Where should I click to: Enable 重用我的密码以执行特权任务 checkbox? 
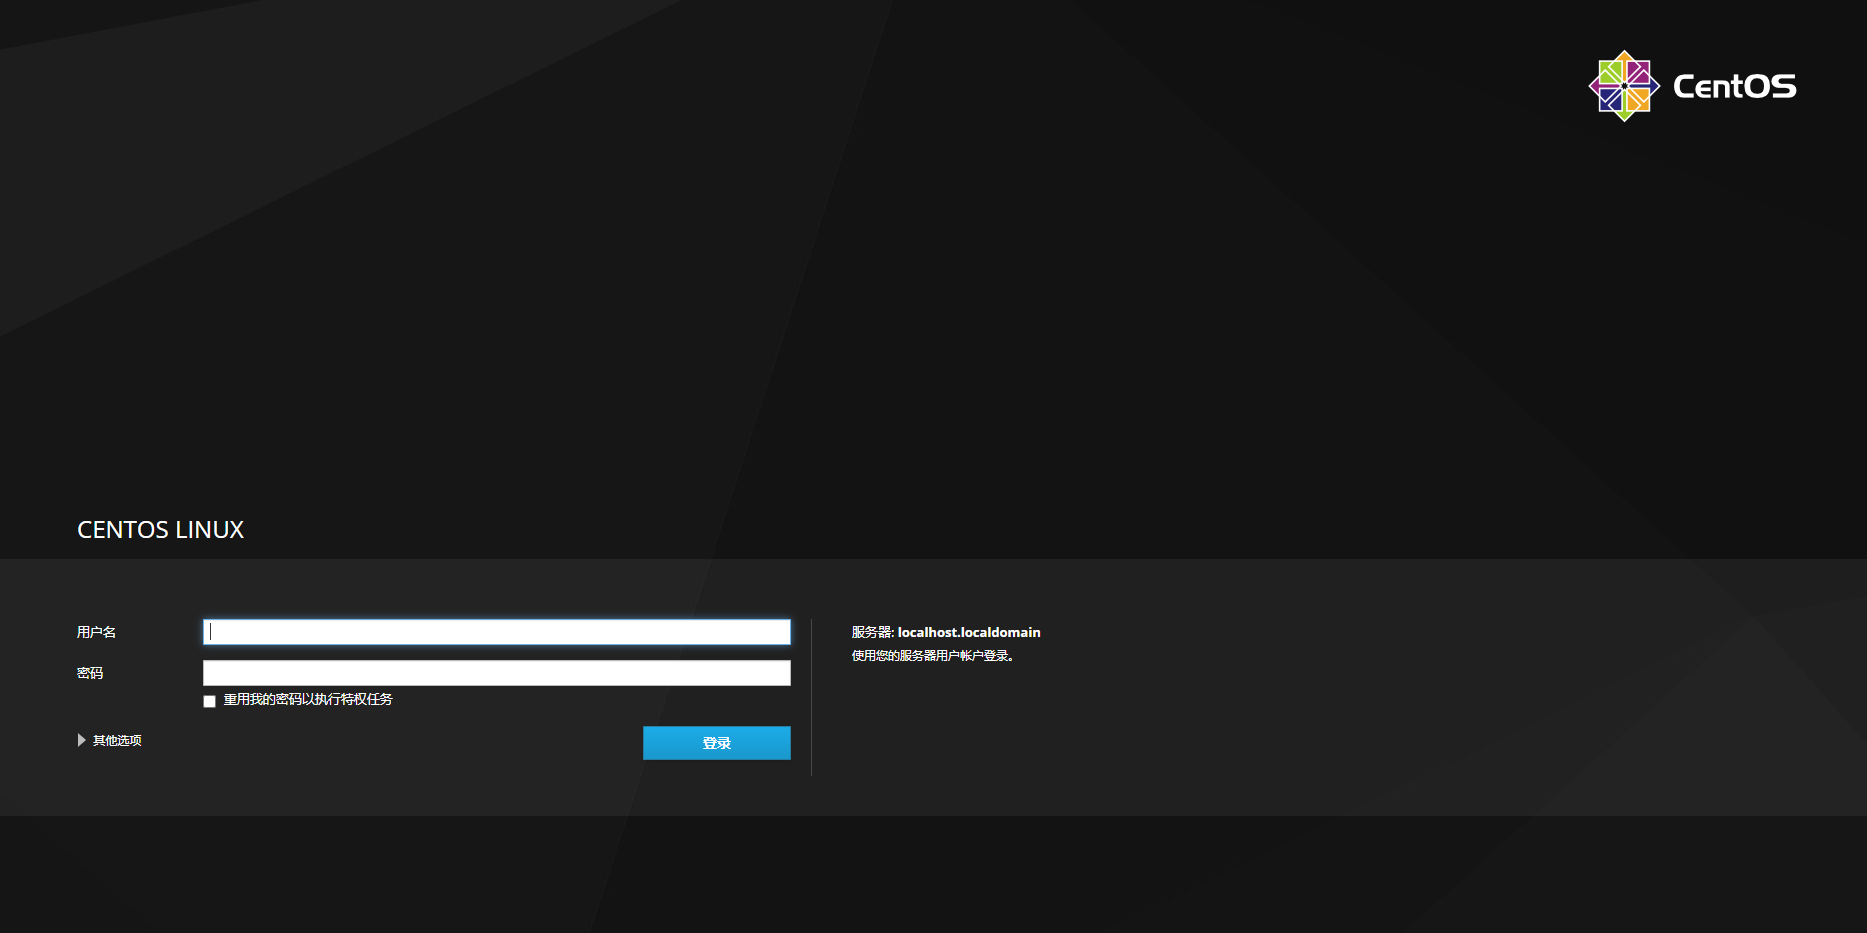(x=209, y=701)
